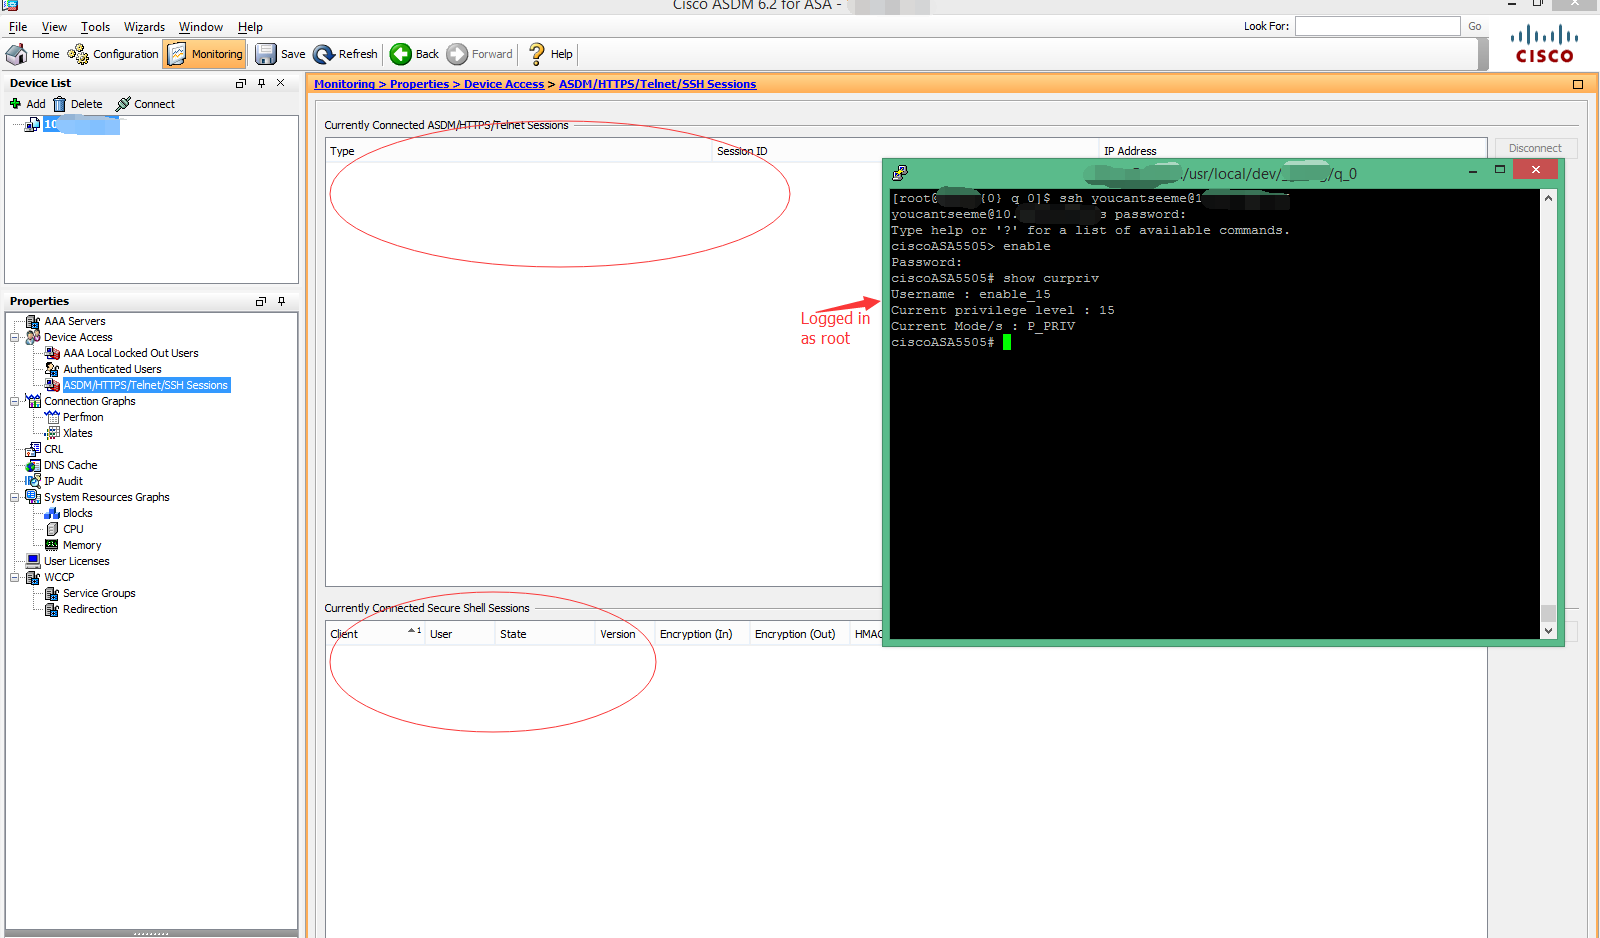The width and height of the screenshot is (1600, 938).
Task: Open CPU resource graph
Action: (73, 529)
